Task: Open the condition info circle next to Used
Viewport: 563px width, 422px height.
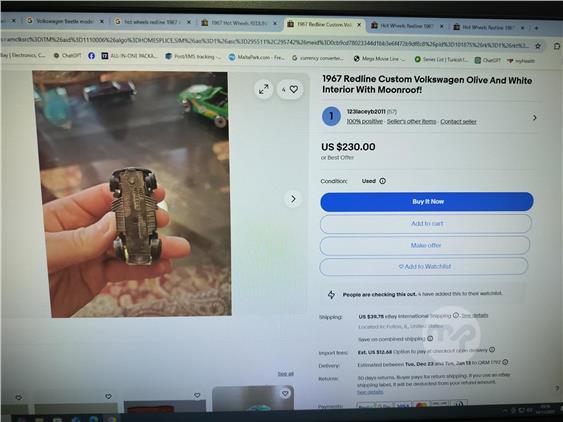Action: tap(383, 181)
